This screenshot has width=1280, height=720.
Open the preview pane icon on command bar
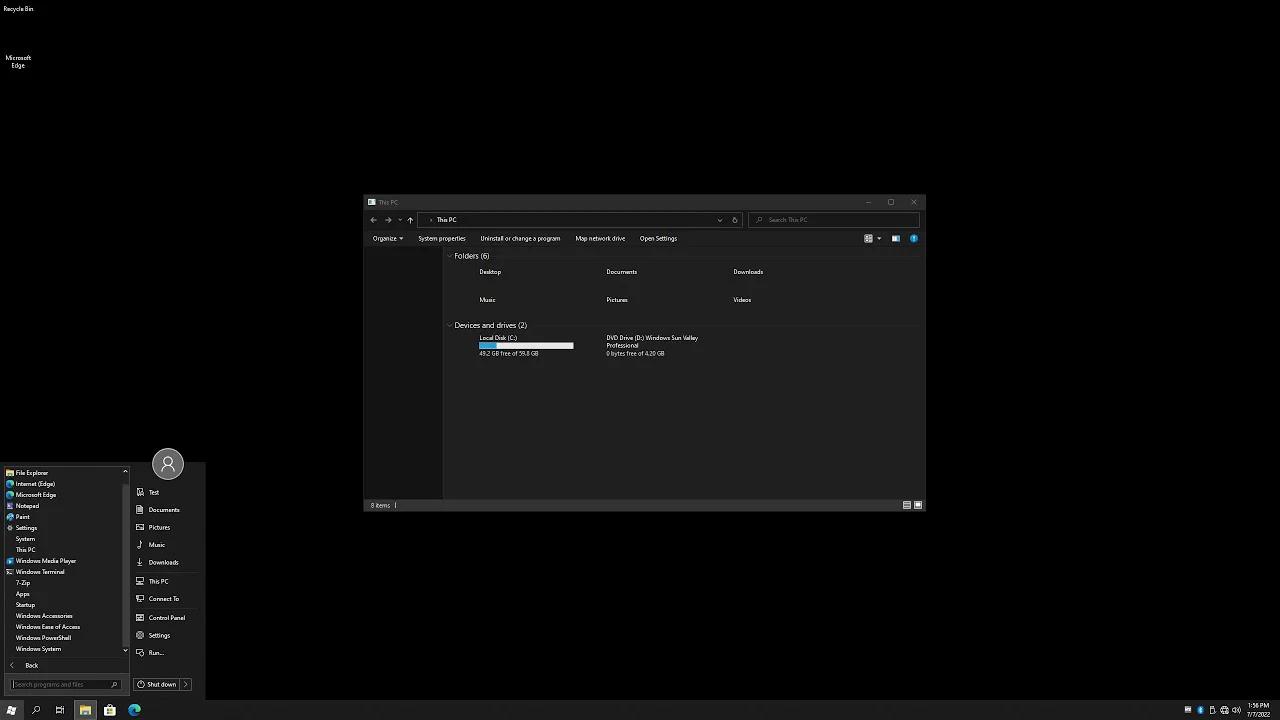[x=896, y=238]
